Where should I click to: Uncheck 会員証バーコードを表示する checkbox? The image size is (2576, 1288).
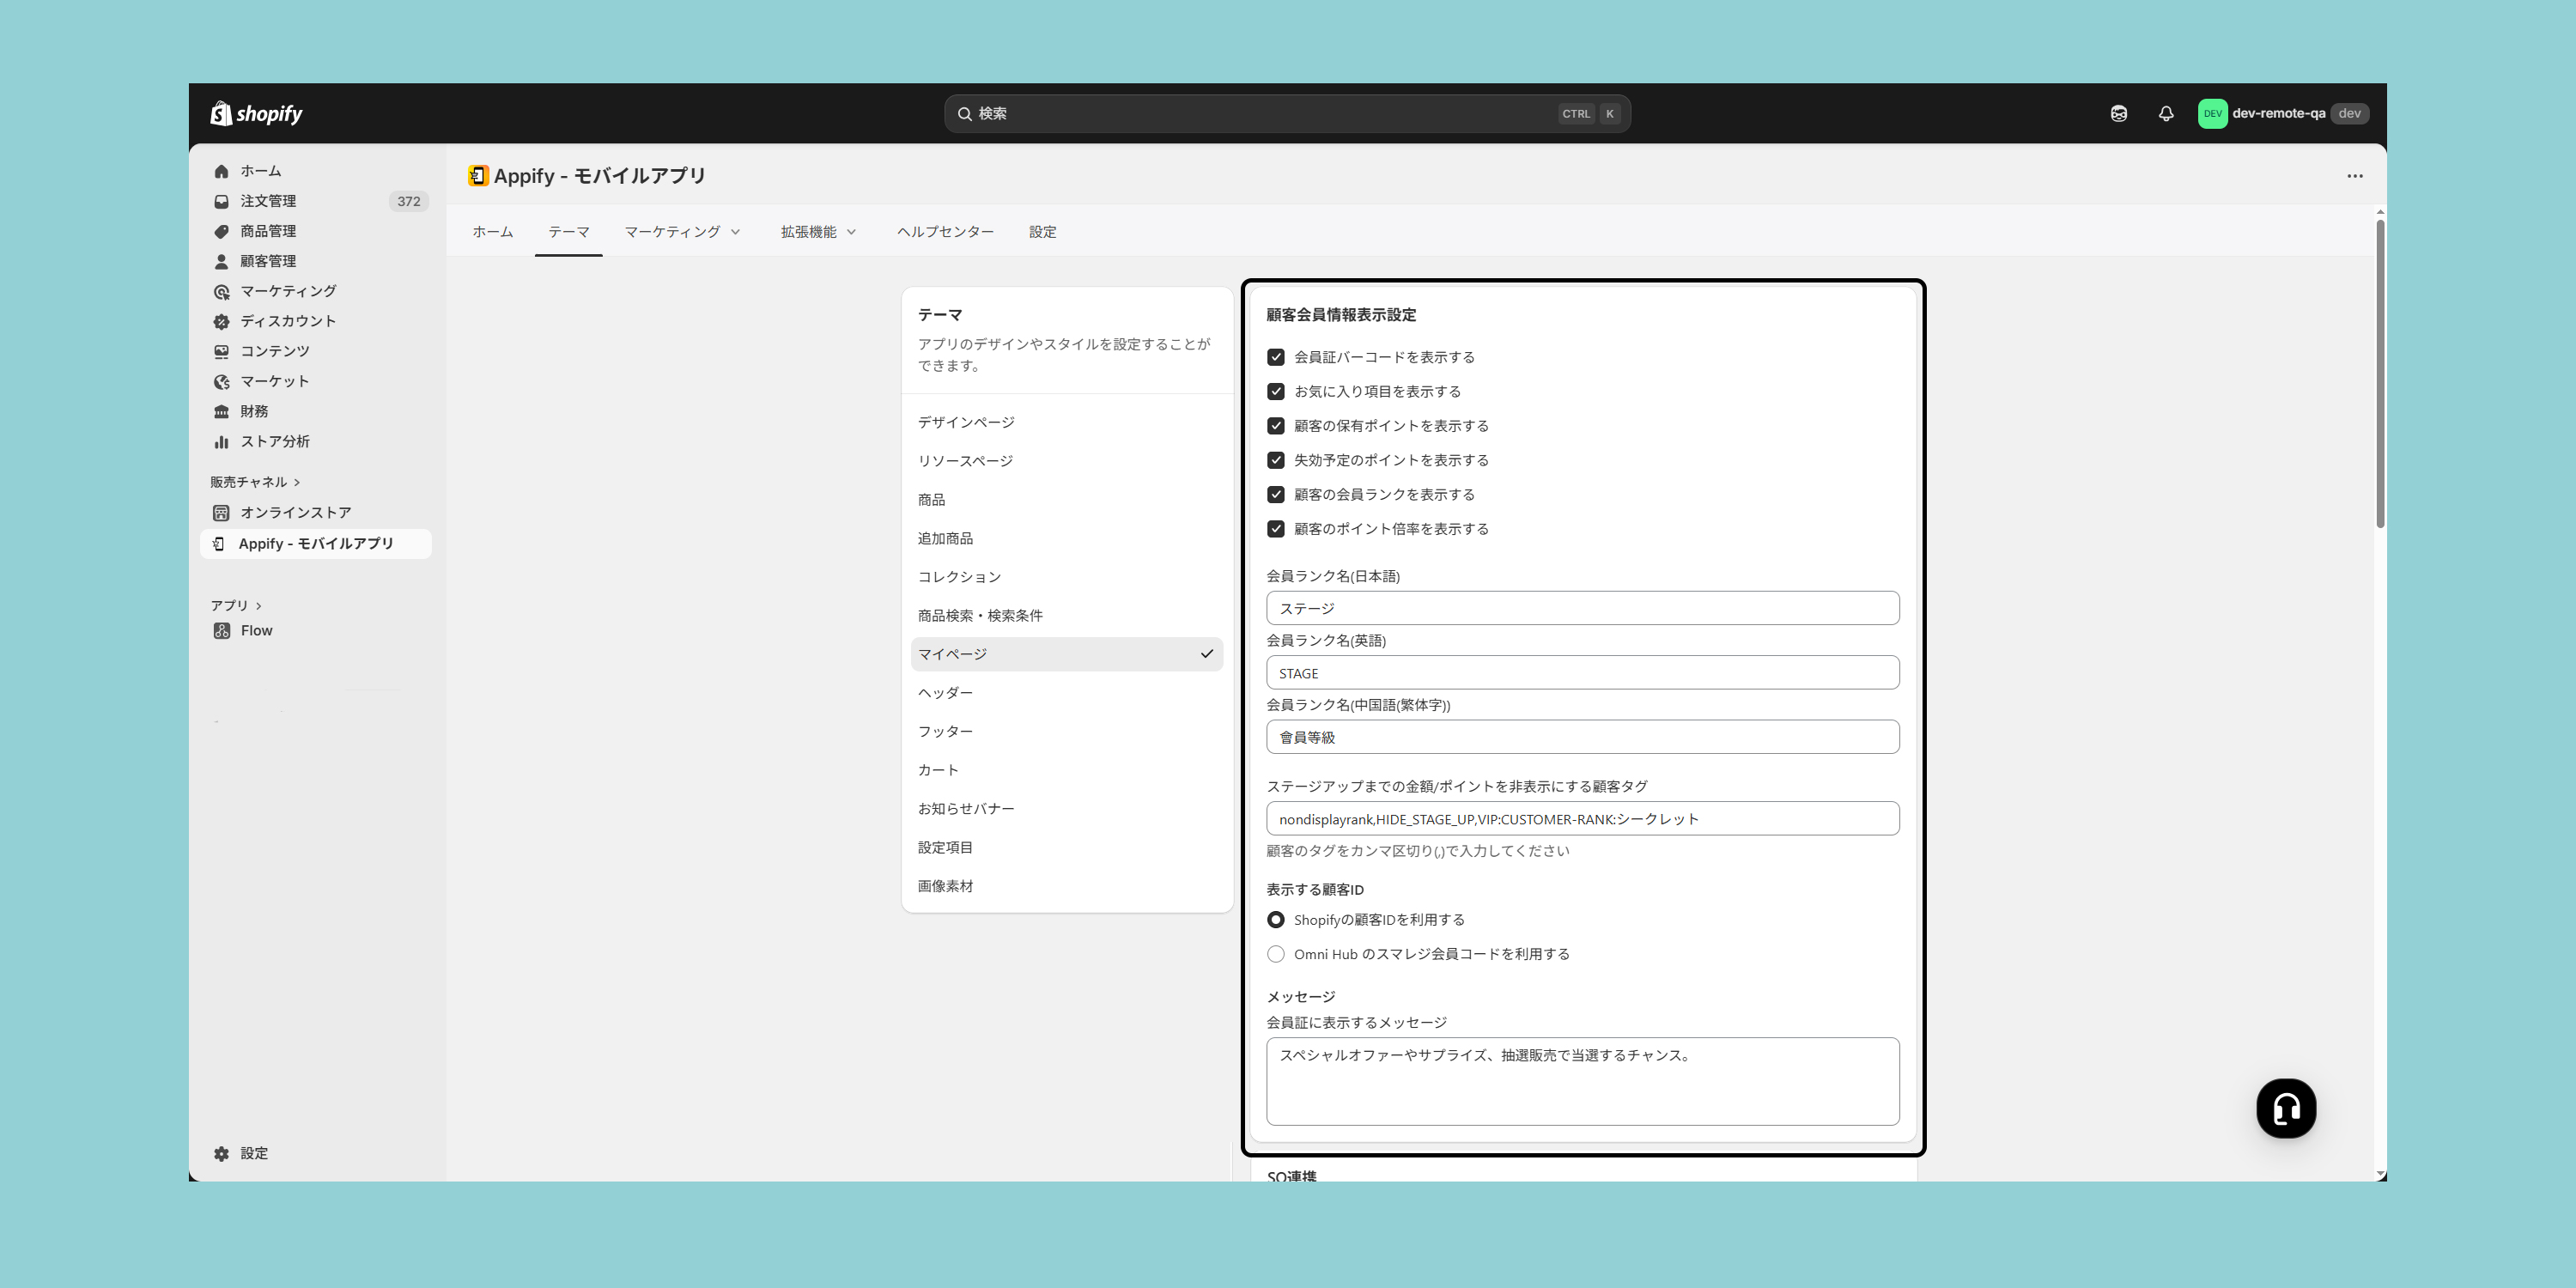[1276, 357]
